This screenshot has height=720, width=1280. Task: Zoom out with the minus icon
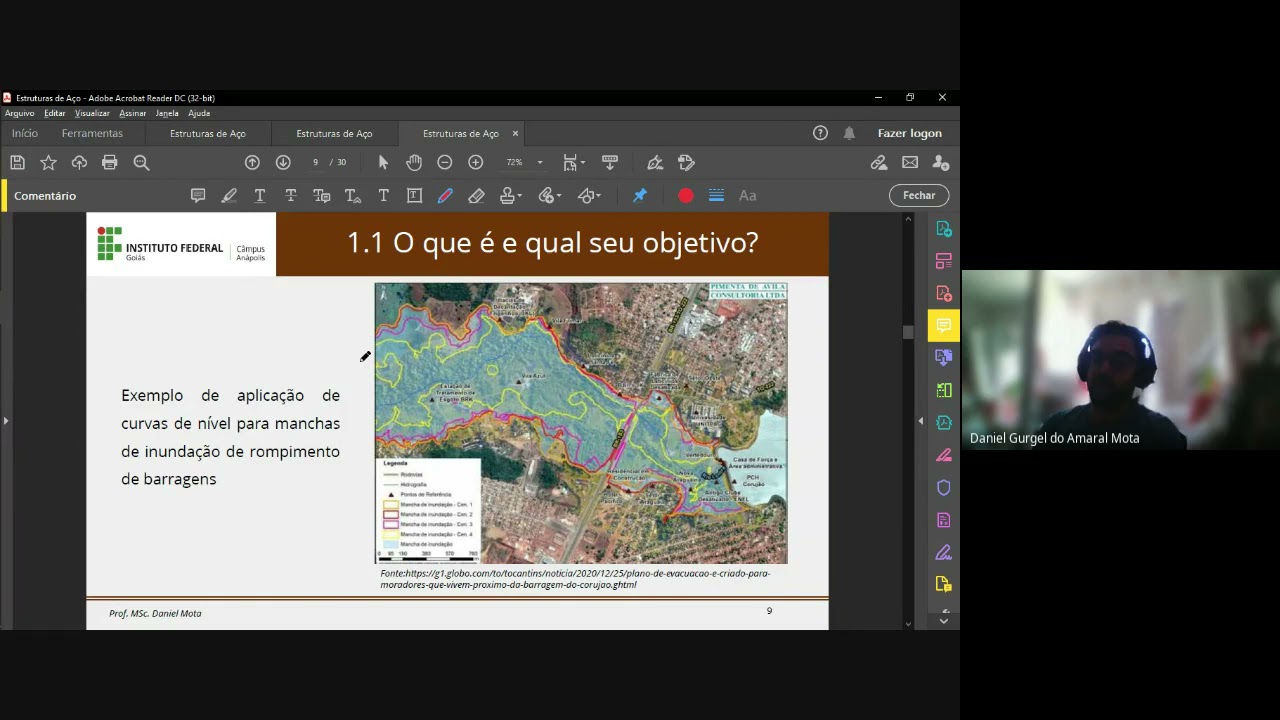(x=445, y=162)
